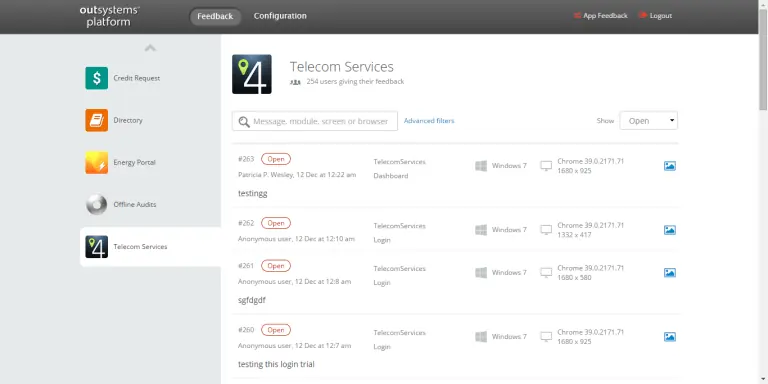Click the monitor icon in feedback #262 row

pyautogui.click(x=546, y=230)
